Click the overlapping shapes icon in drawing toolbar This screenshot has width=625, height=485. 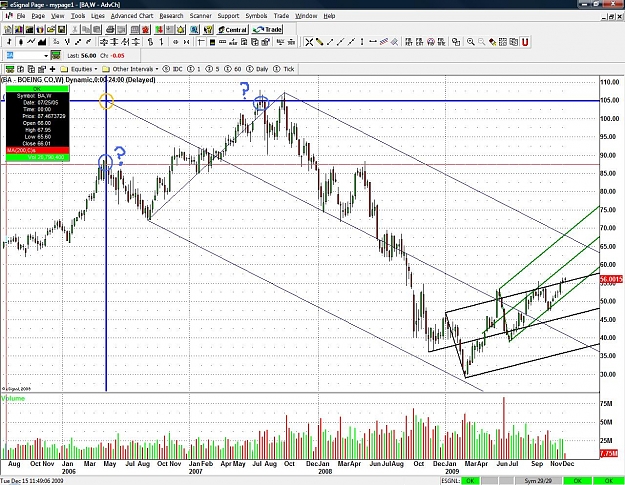(x=456, y=42)
